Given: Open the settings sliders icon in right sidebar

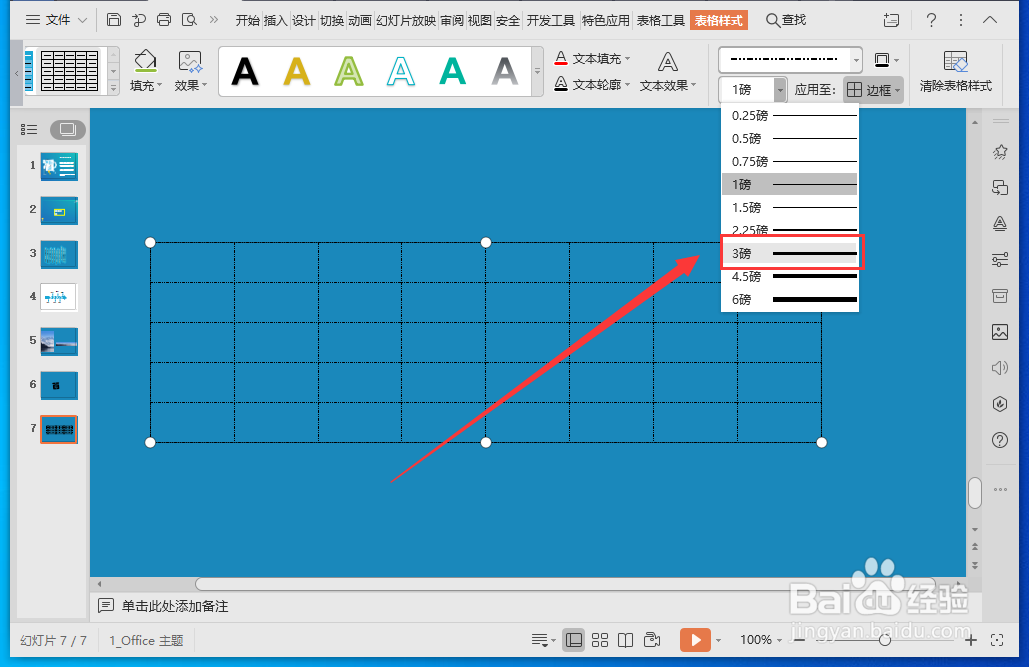Looking at the screenshot, I should (999, 259).
